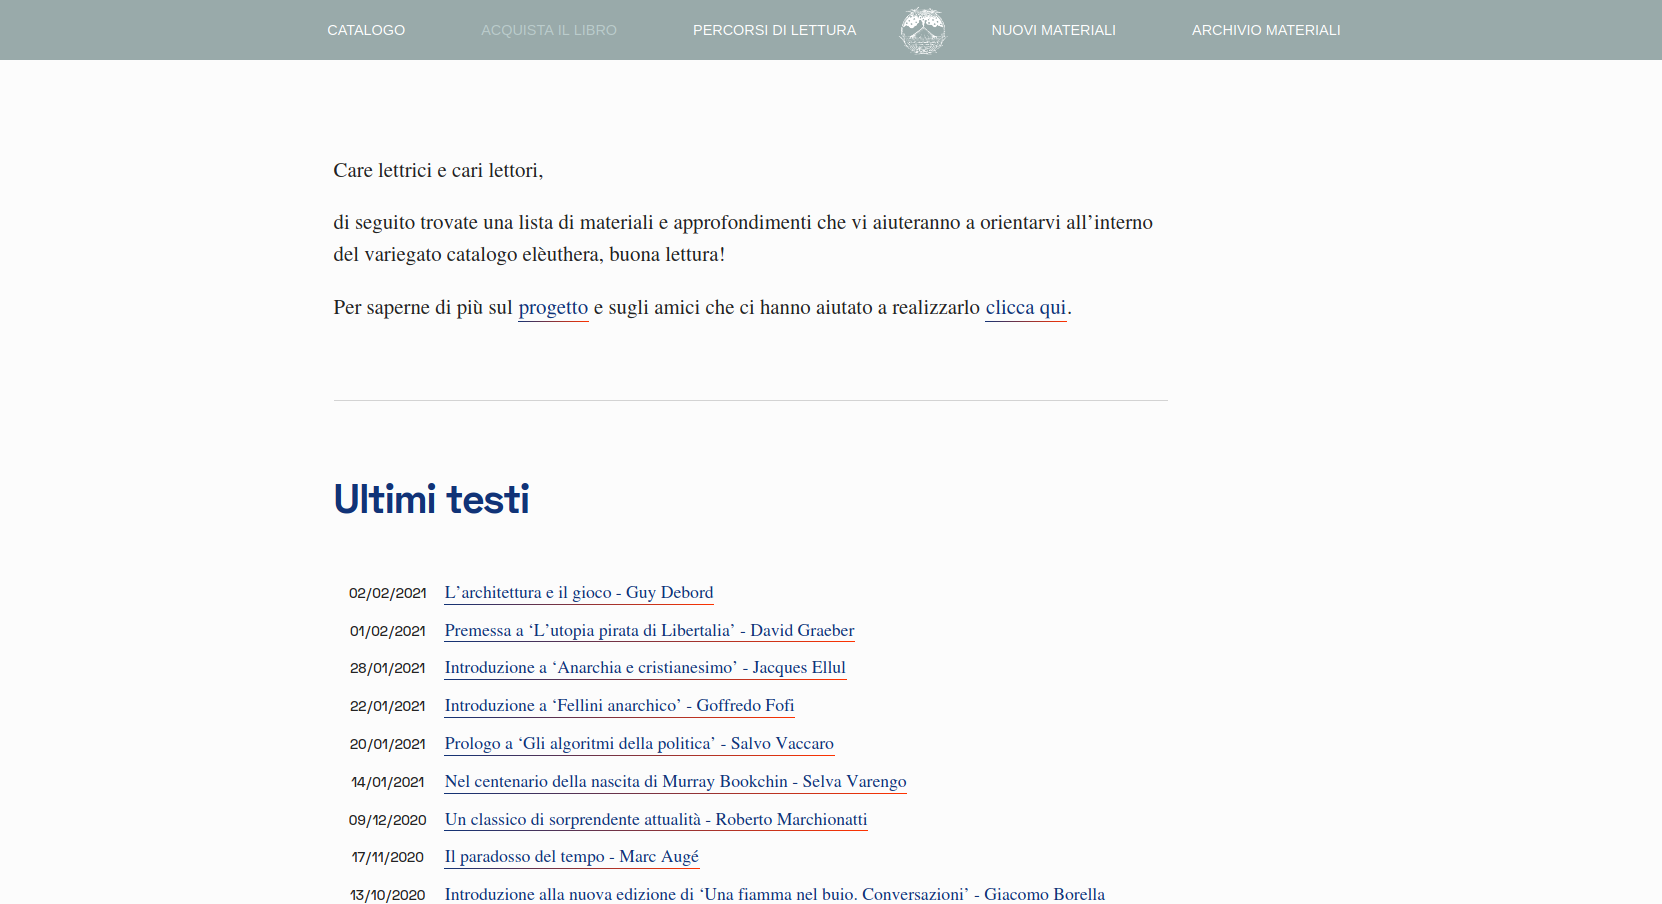Navigate to Archivio materiali

pos(1265,30)
